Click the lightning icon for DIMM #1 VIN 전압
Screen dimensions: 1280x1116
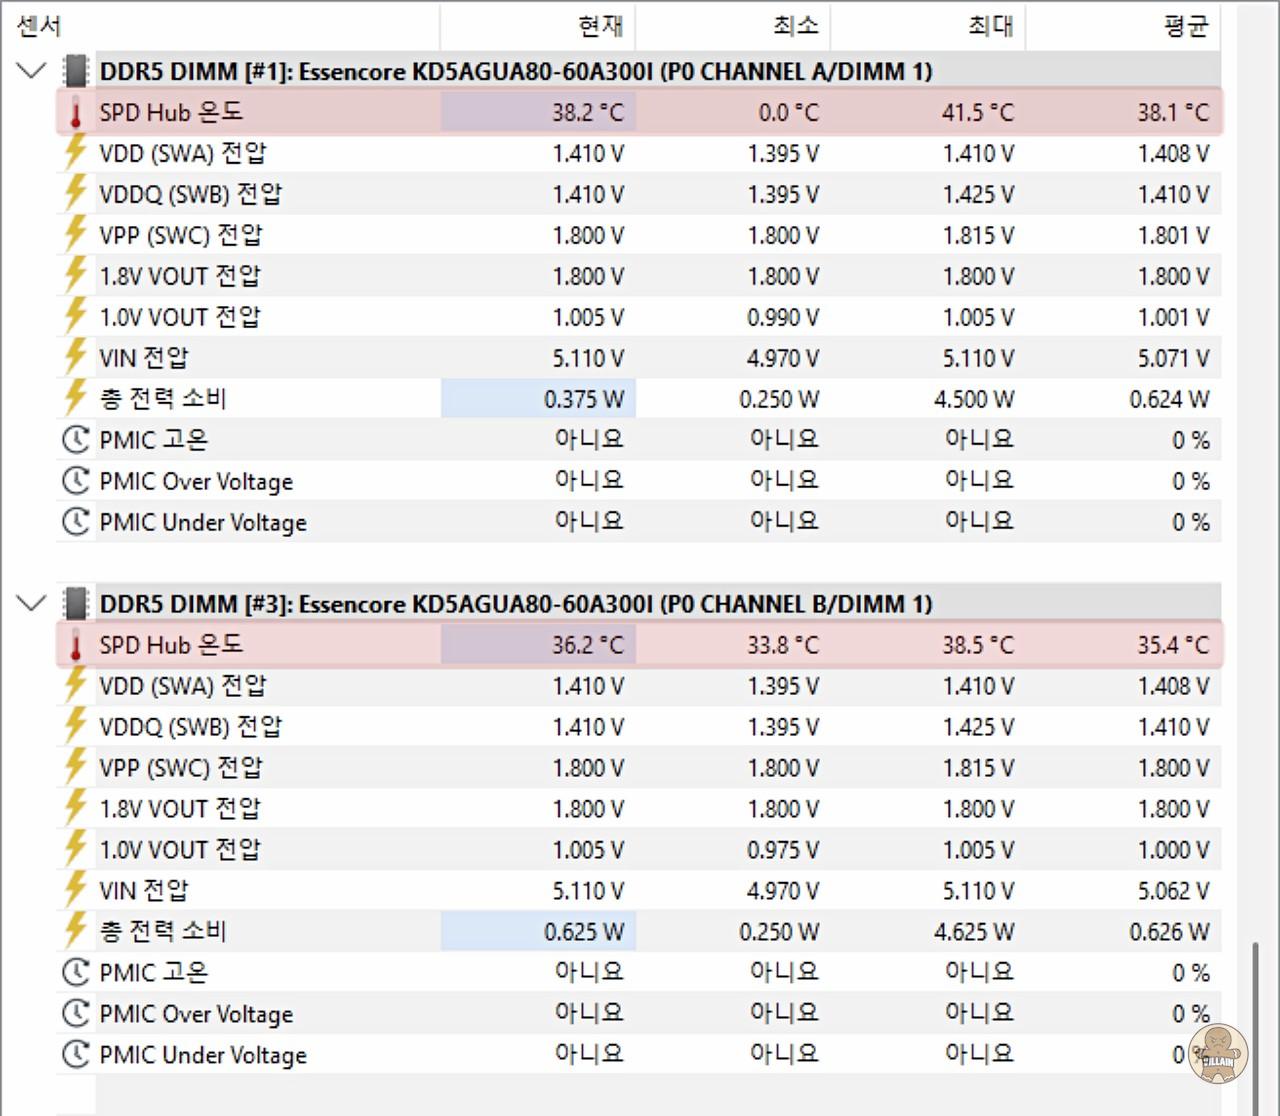(x=75, y=358)
